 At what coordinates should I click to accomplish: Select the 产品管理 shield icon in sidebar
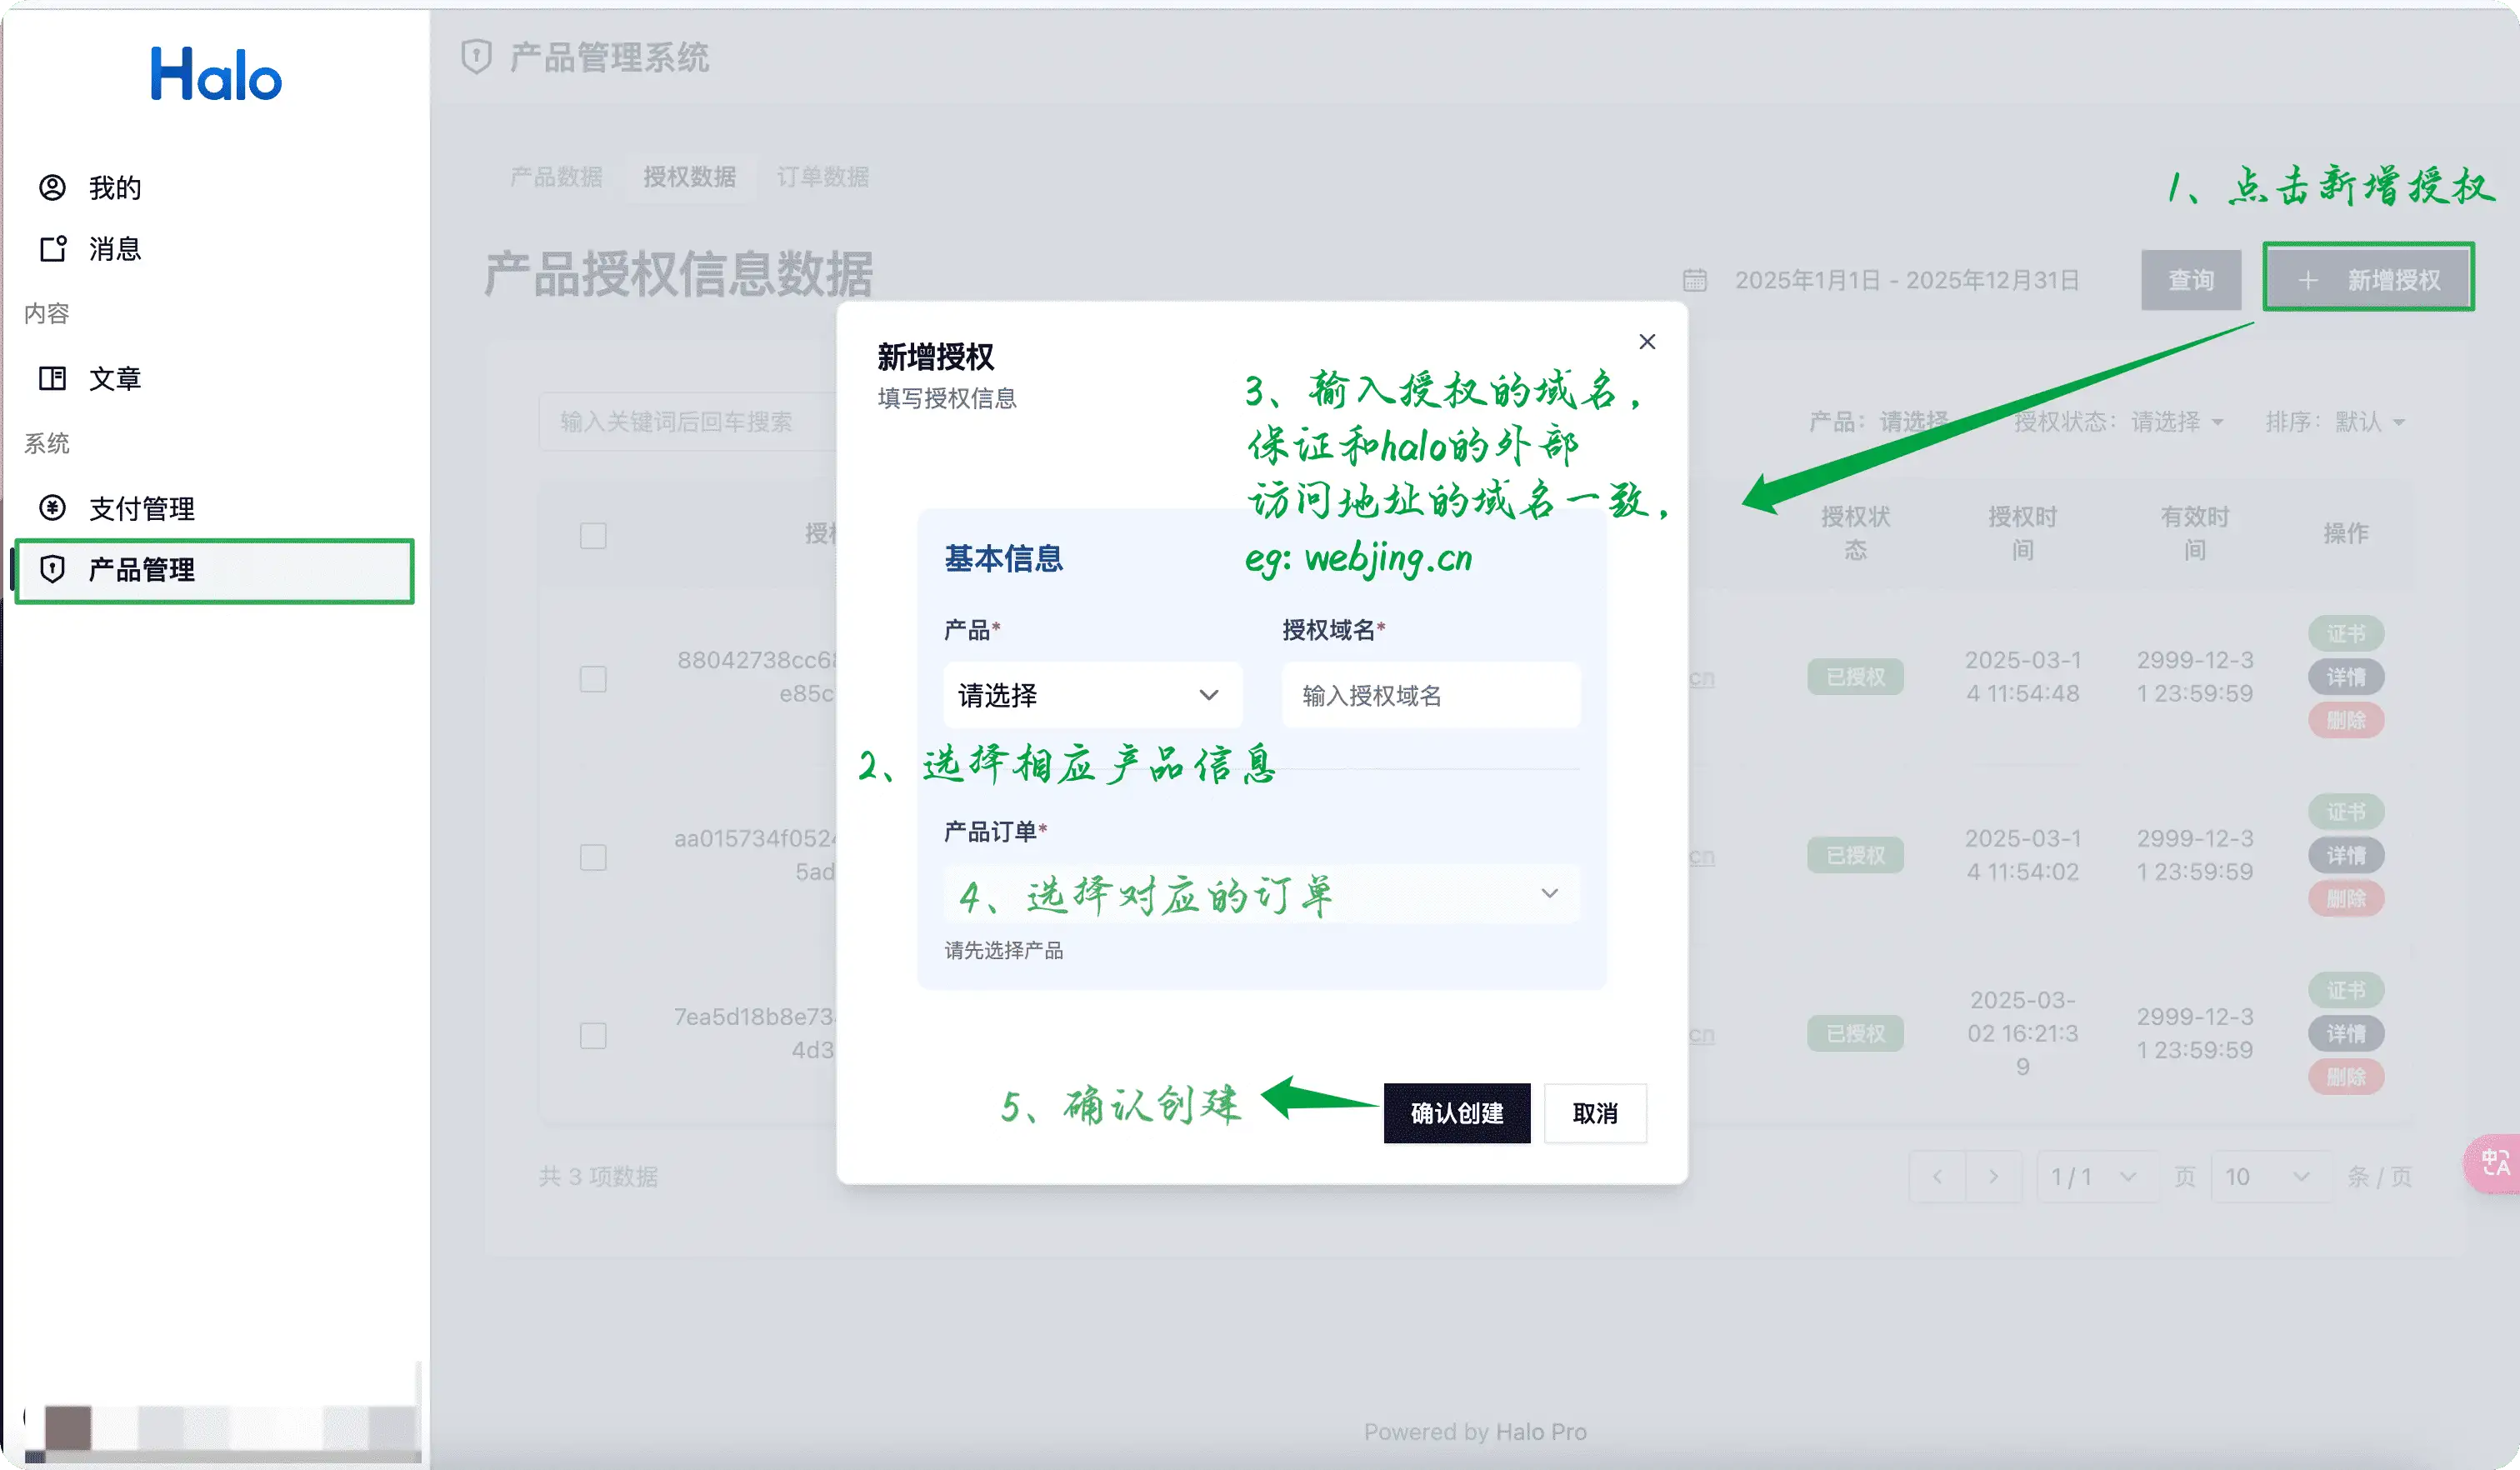tap(53, 570)
